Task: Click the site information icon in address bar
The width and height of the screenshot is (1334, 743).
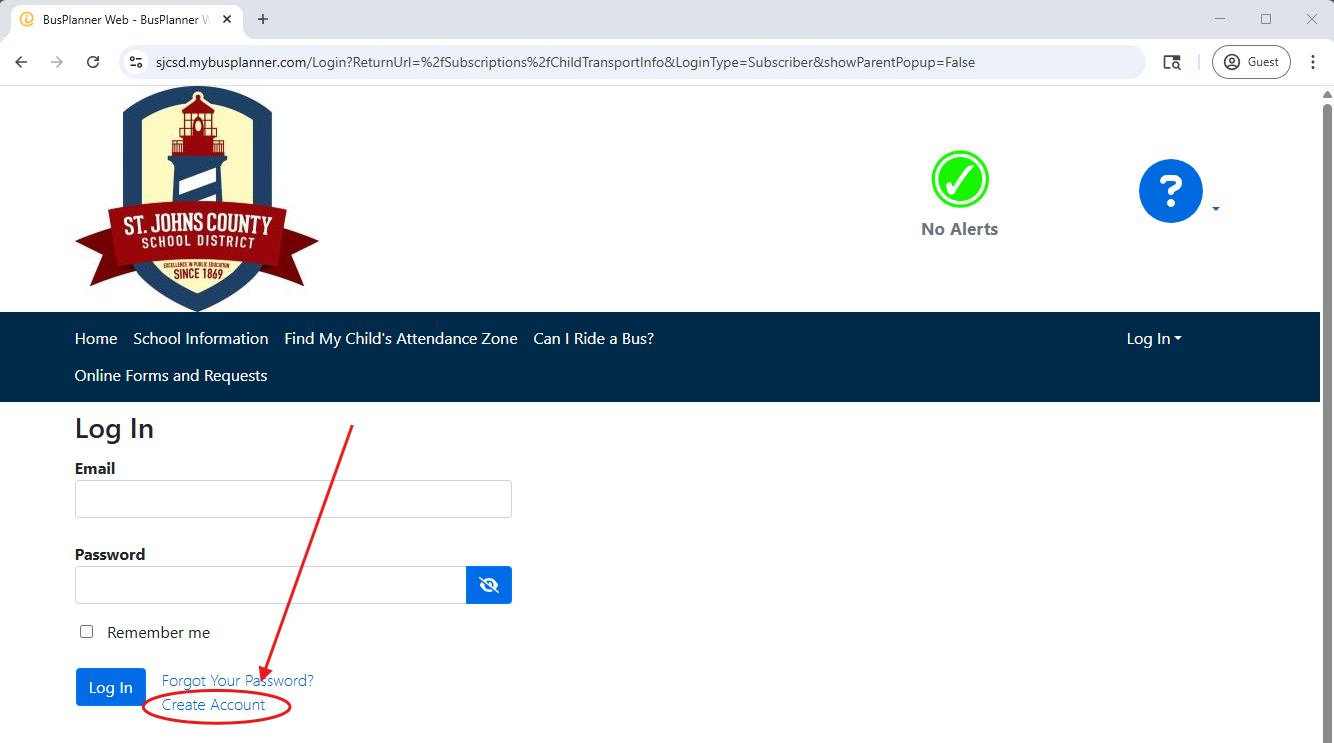Action: point(137,62)
